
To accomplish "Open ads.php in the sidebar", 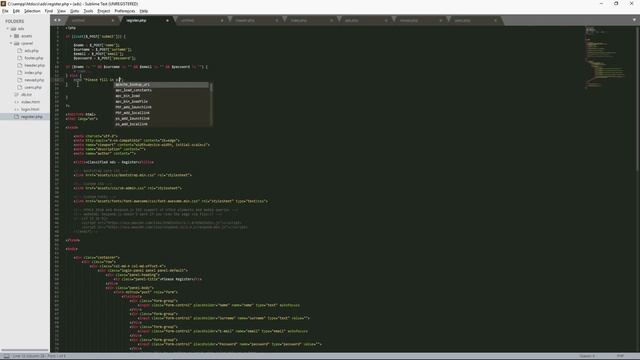I will (x=31, y=51).
